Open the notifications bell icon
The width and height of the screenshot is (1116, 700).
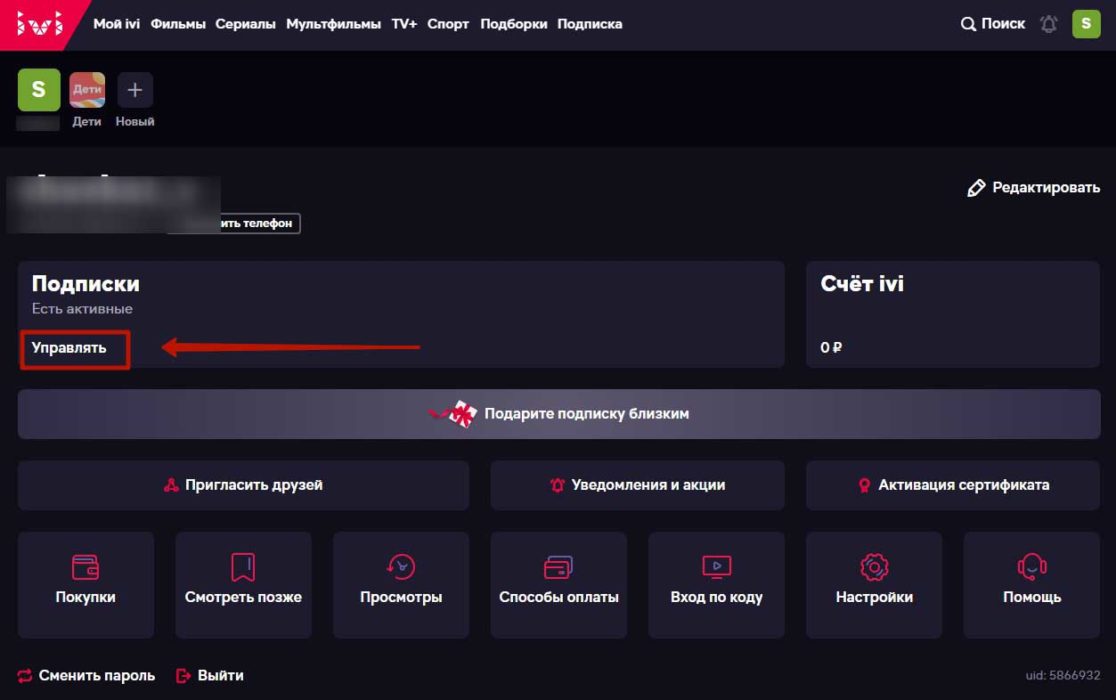point(1048,24)
